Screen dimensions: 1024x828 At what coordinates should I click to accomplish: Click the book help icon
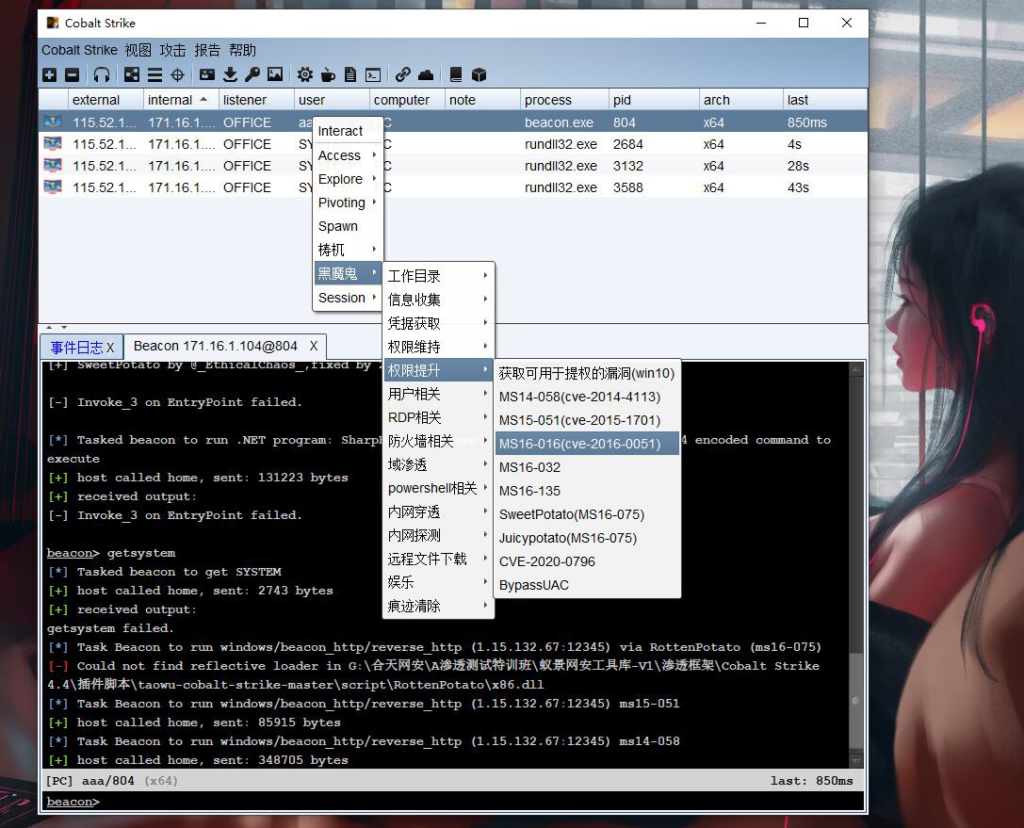456,74
